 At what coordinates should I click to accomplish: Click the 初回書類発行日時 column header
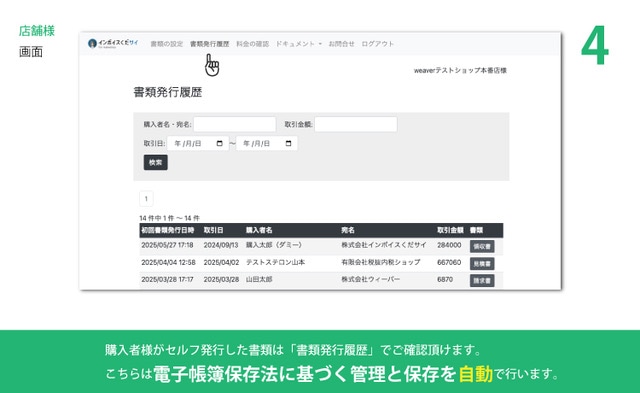coord(168,230)
